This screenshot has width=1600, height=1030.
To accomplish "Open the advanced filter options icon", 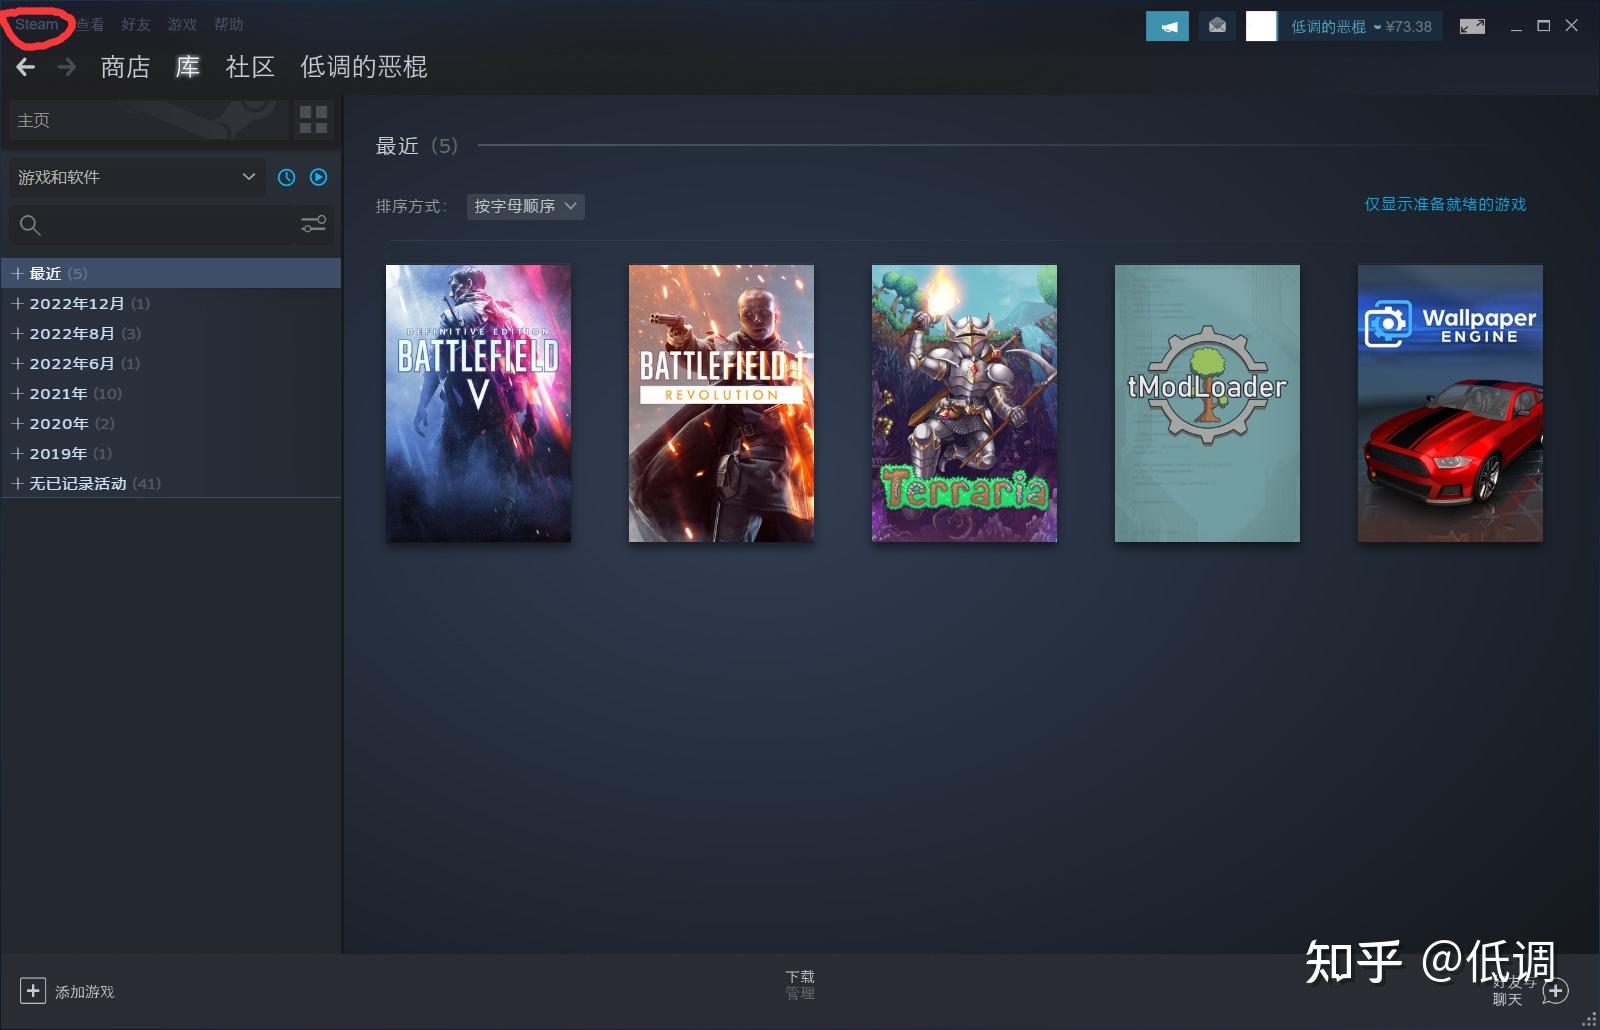I will coord(313,224).
